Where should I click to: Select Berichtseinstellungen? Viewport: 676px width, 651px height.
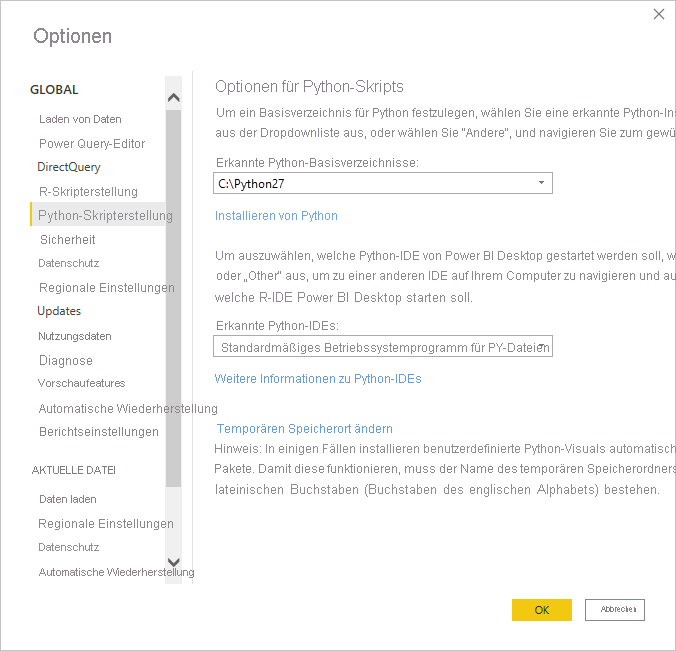(99, 432)
